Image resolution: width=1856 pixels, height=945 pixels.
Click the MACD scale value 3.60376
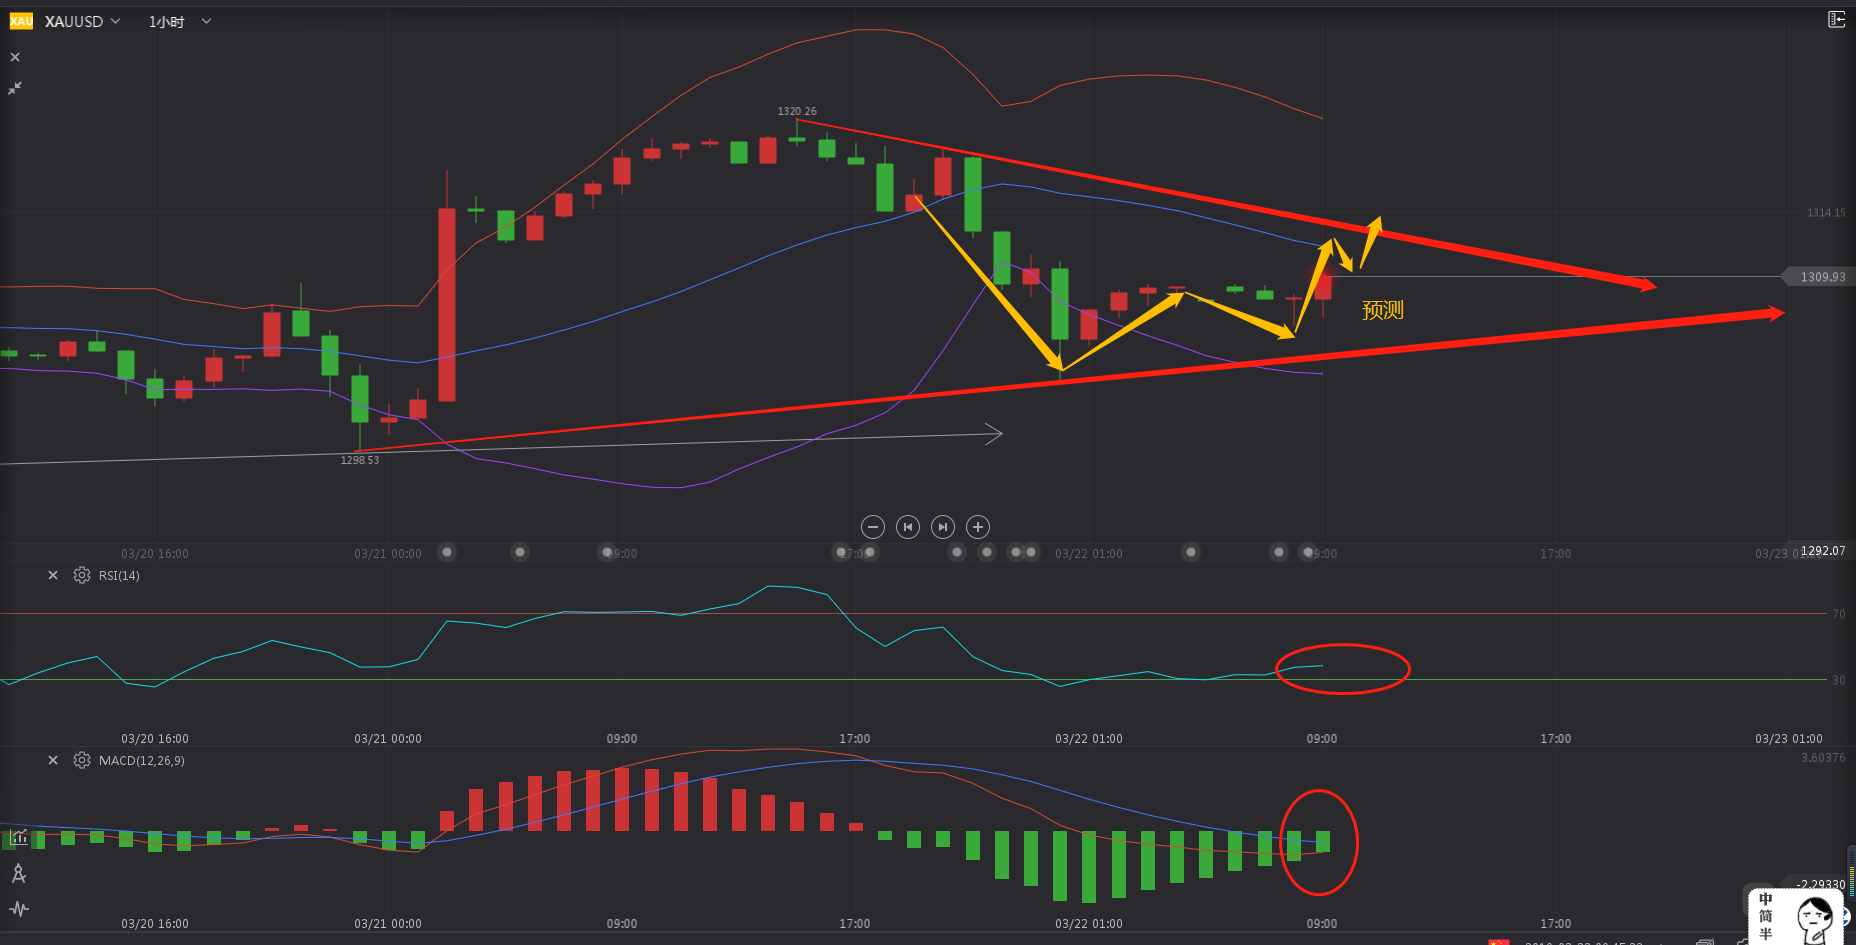tap(1823, 758)
